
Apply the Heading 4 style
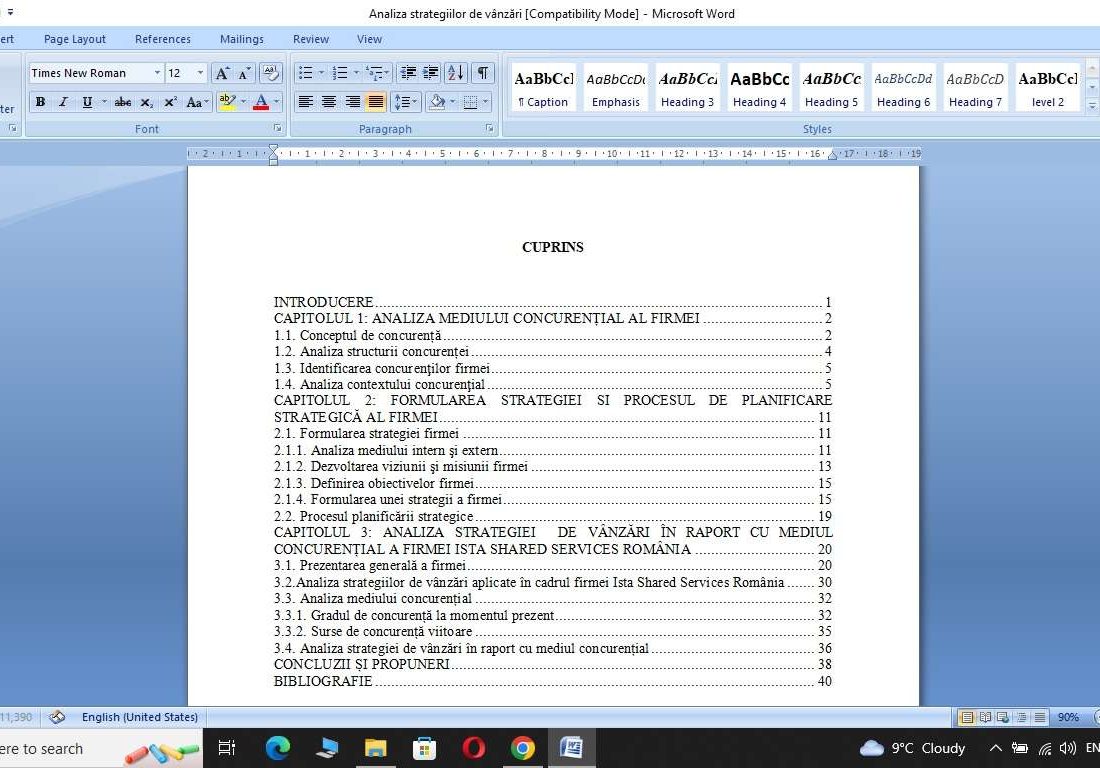[x=759, y=88]
